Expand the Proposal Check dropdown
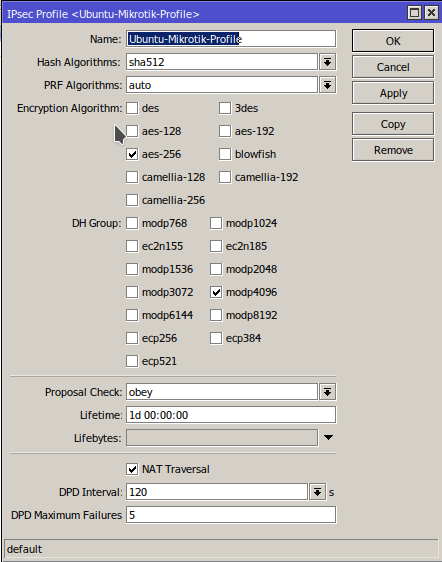 pyautogui.click(x=327, y=392)
